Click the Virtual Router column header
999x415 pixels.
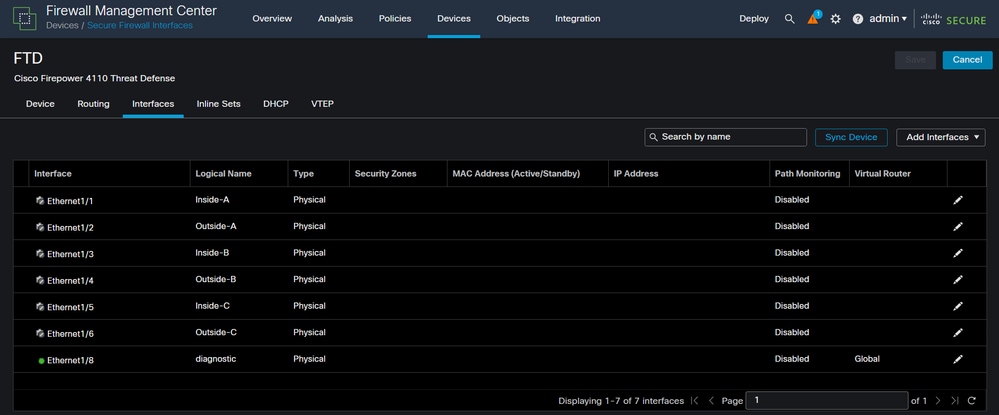882,173
